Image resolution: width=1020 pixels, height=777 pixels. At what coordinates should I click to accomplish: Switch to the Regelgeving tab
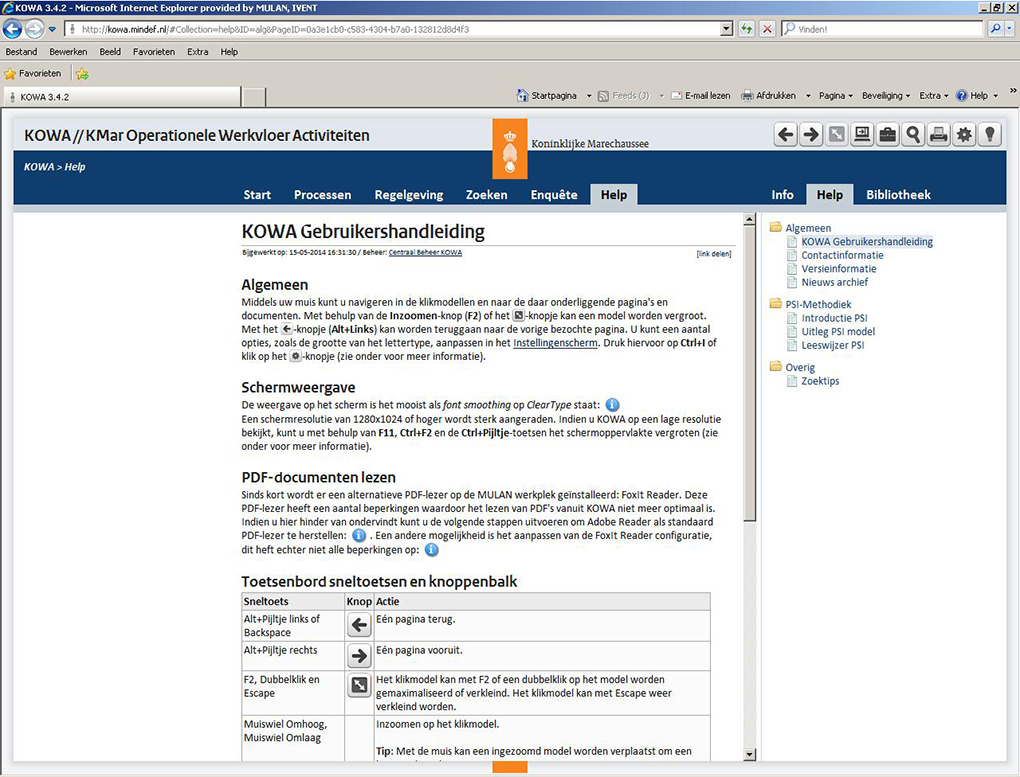pyautogui.click(x=408, y=195)
